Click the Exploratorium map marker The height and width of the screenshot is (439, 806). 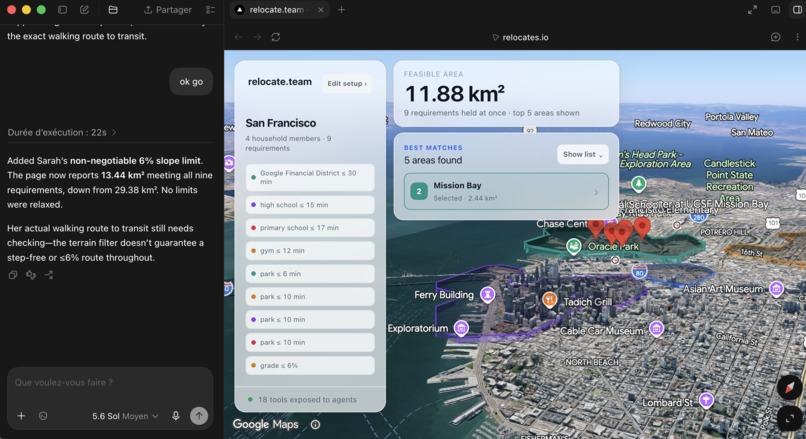pos(461,328)
